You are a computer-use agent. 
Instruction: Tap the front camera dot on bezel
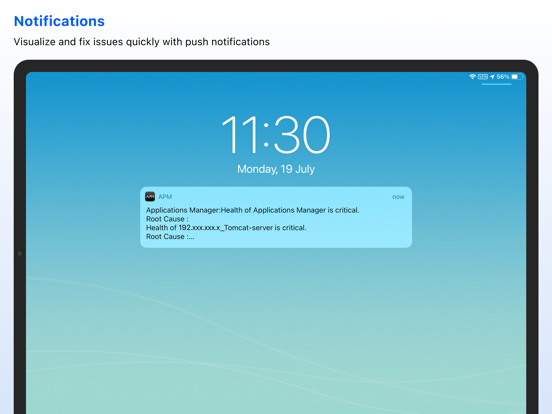click(x=20, y=253)
